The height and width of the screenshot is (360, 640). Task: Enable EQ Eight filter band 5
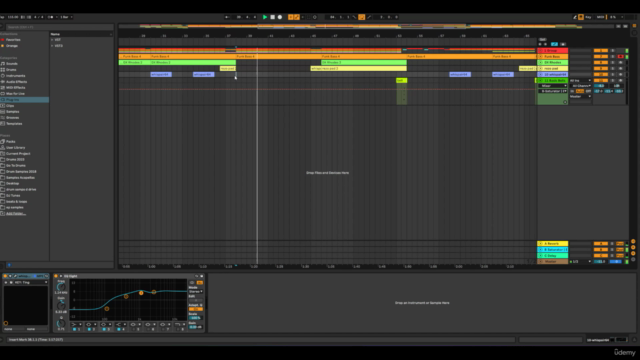coord(133,329)
